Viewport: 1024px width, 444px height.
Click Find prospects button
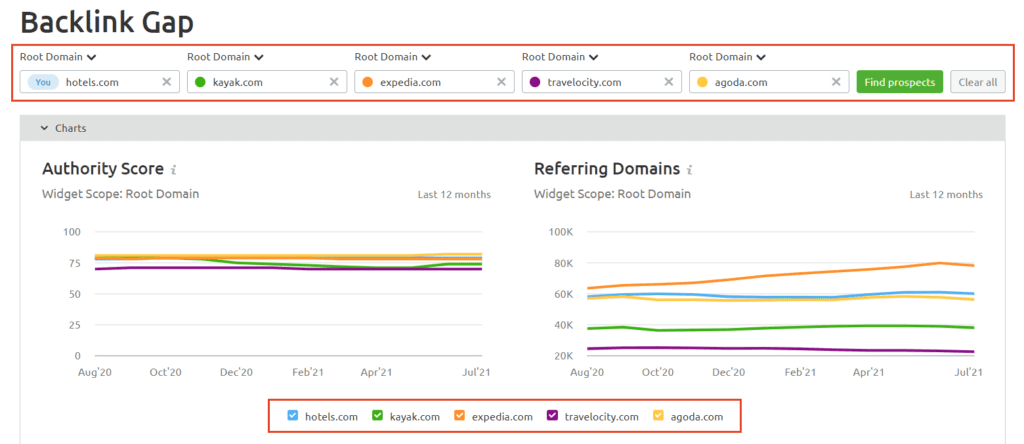point(900,82)
